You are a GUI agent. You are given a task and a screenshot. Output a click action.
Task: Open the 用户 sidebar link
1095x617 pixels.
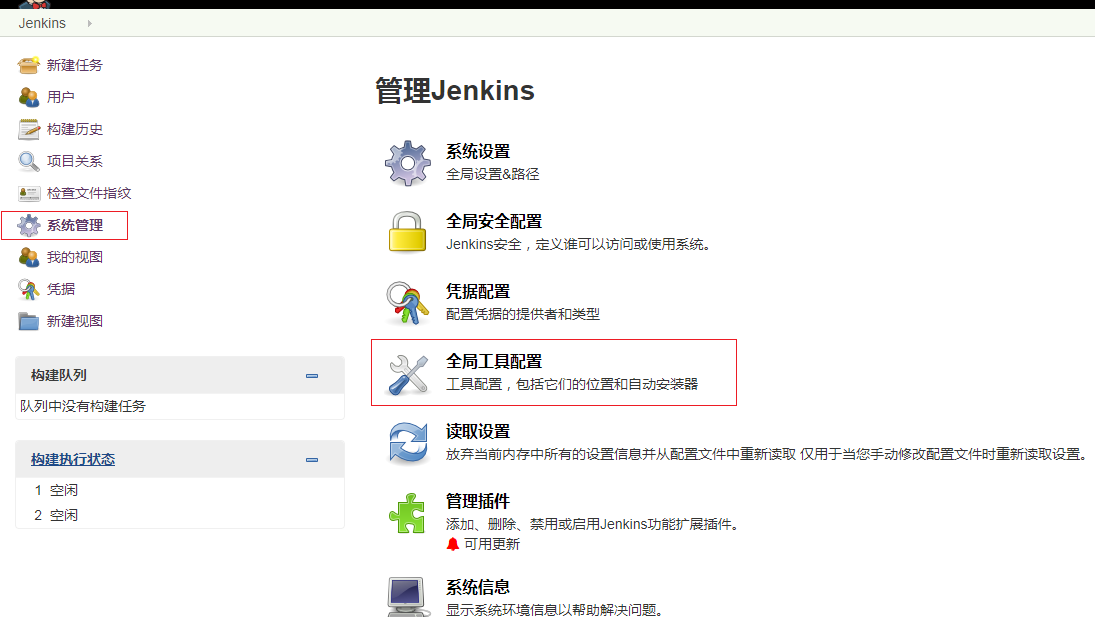click(61, 97)
